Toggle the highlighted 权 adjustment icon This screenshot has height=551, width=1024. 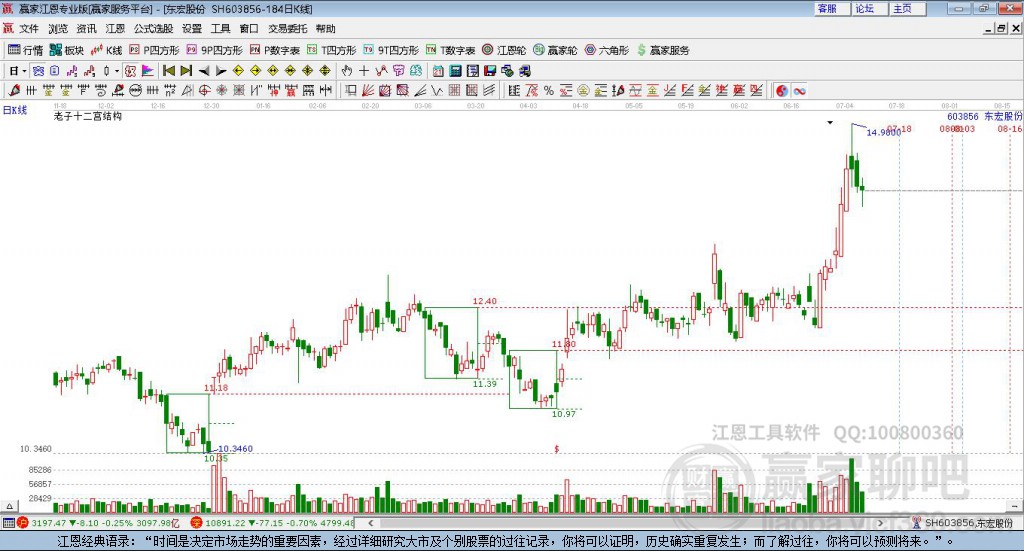[x=131, y=71]
